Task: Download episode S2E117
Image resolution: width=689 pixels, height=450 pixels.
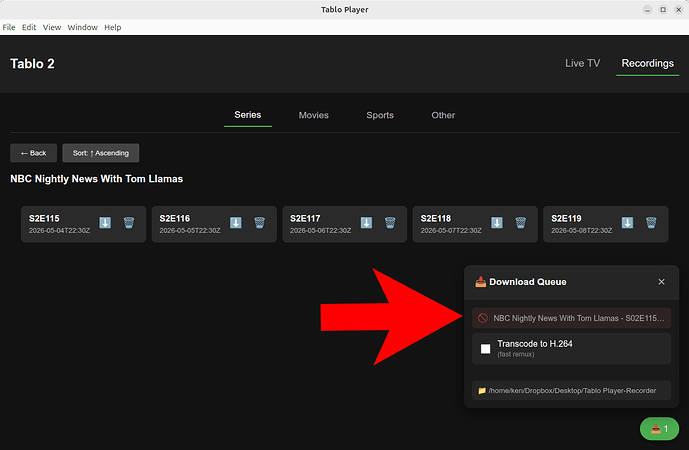Action: 366,223
